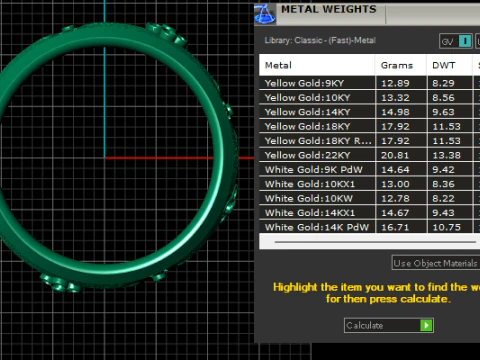The image size is (480, 360).
Task: Click the 14.98 grams cell
Action: tap(401, 112)
